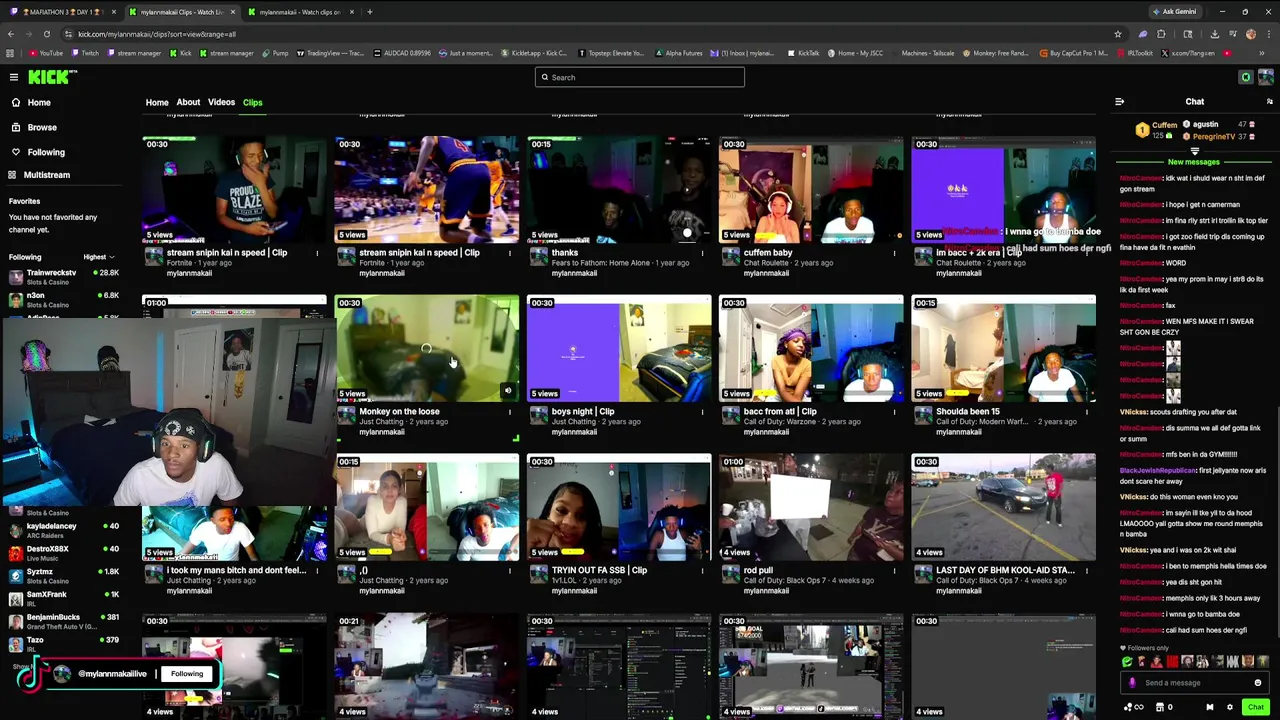Open options menu for 'cuffem baby' clip
The image size is (1280, 720).
(894, 253)
